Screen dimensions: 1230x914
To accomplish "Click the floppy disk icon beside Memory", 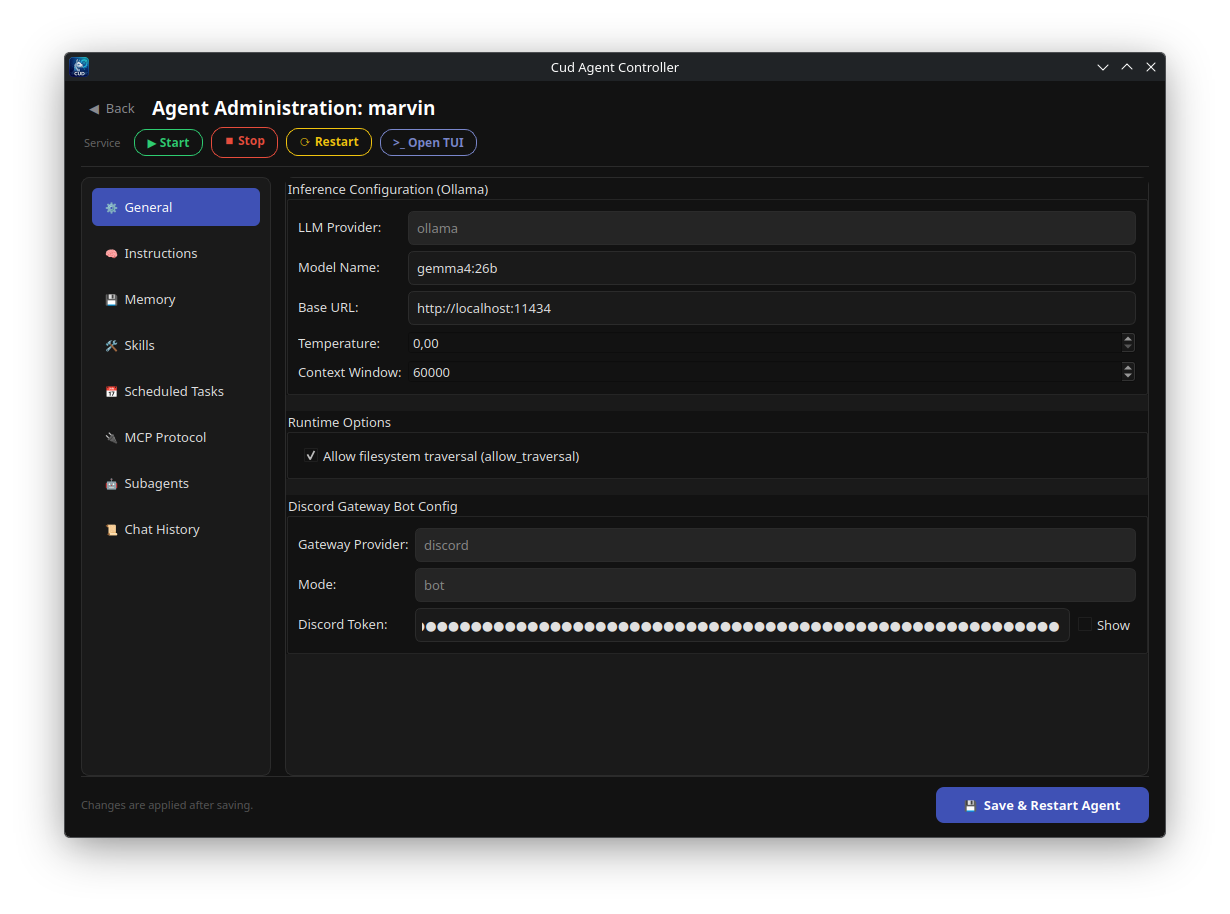I will coord(111,300).
